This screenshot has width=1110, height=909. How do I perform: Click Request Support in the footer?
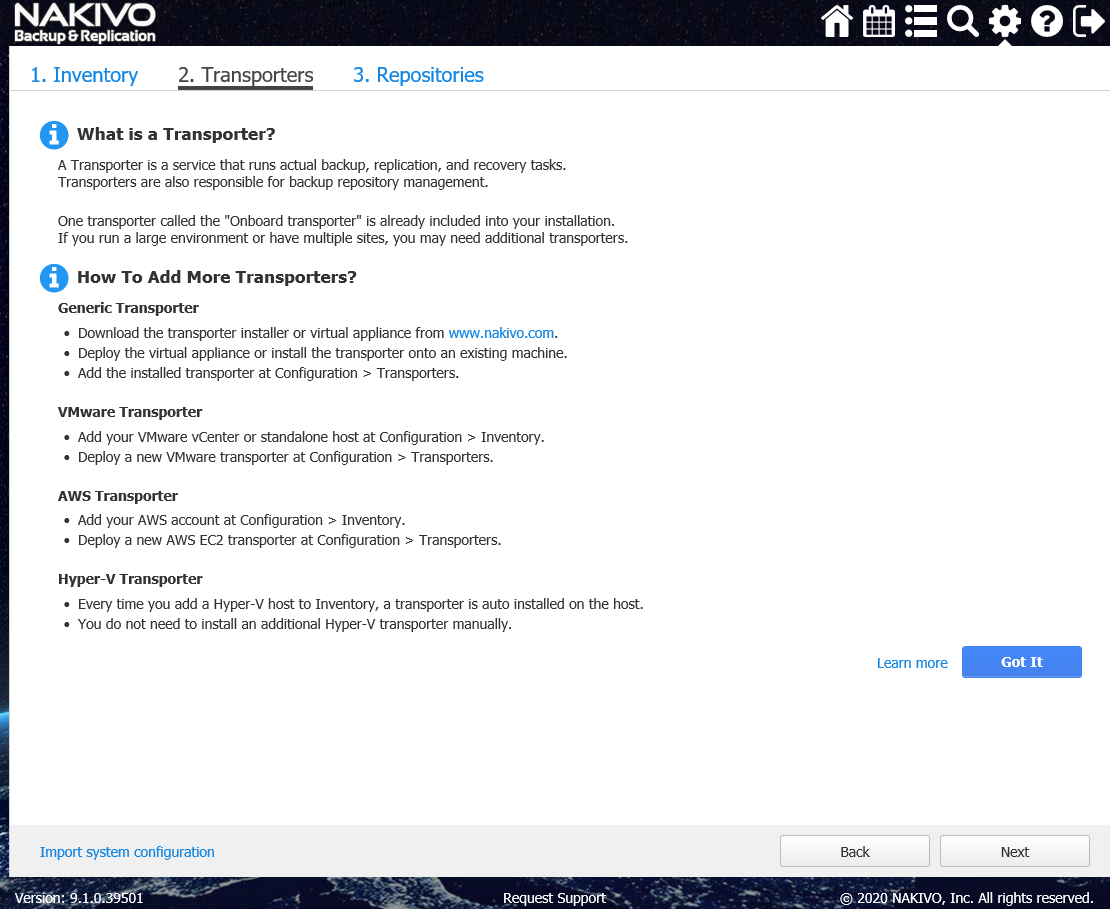click(x=554, y=898)
